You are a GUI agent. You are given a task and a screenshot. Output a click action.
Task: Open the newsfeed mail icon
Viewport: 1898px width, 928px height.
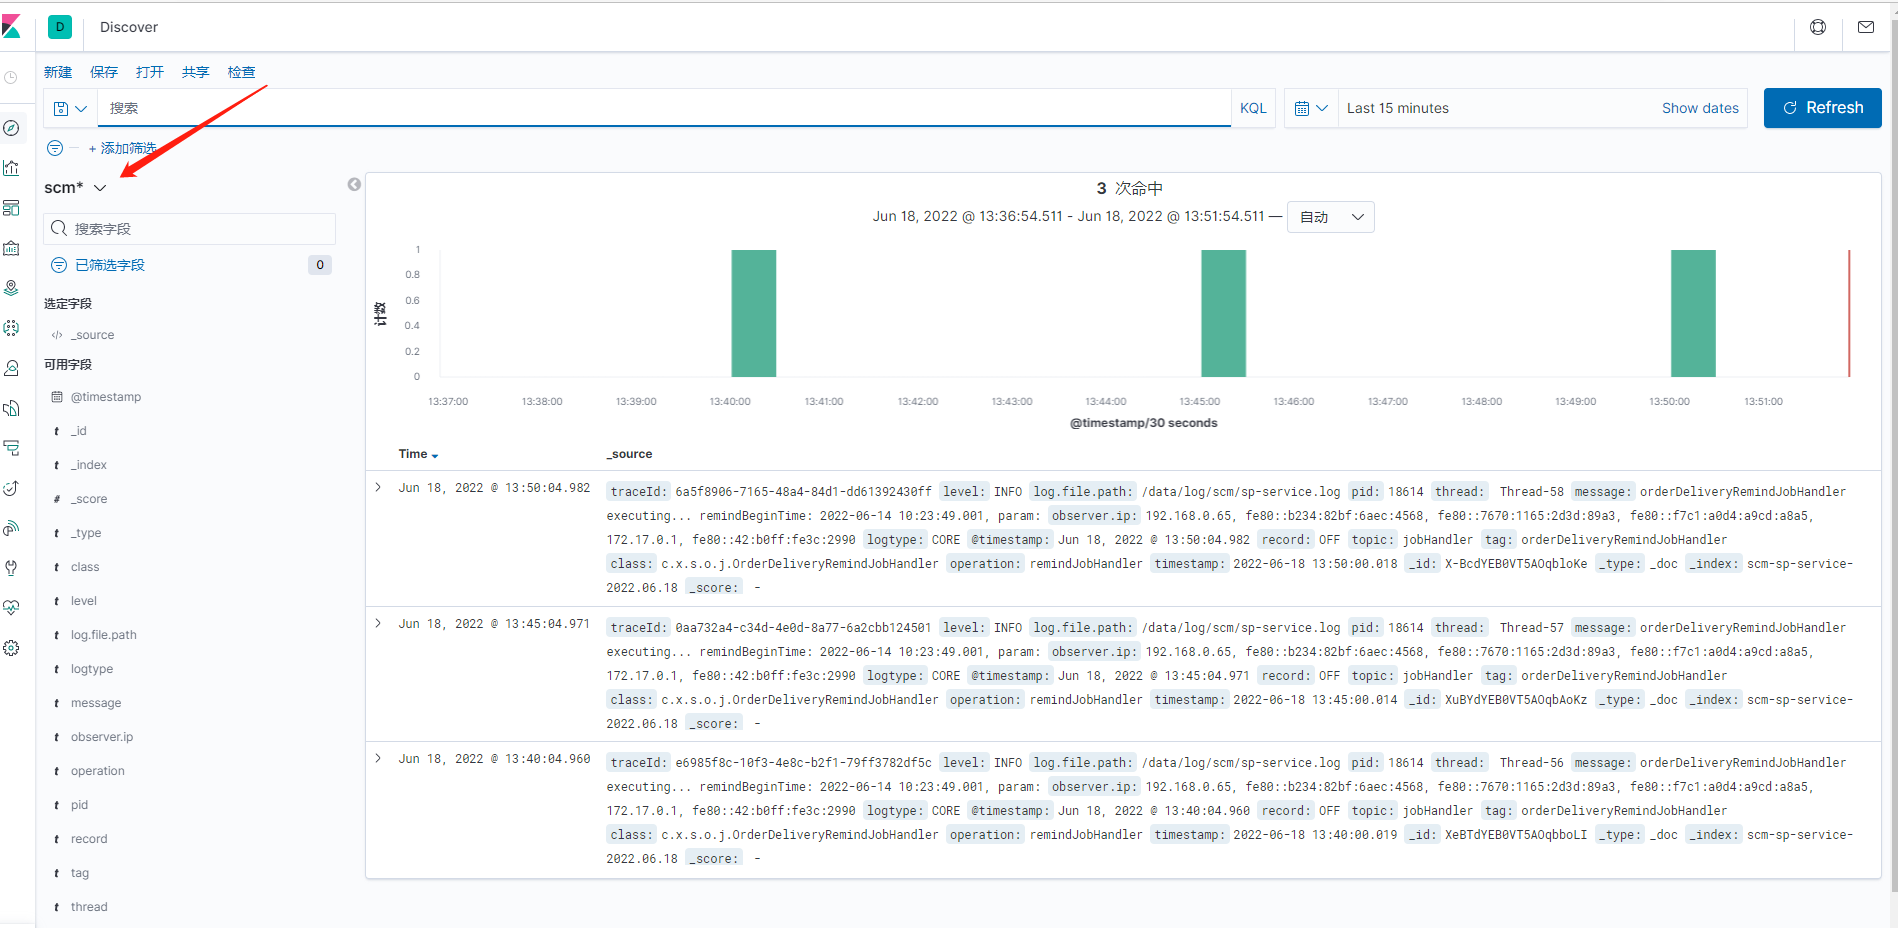pyautogui.click(x=1866, y=27)
